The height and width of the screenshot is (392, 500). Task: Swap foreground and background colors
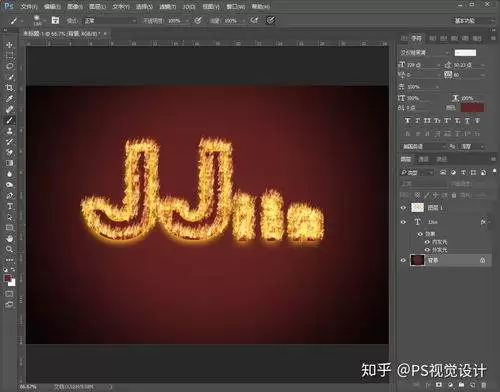pos(13,269)
